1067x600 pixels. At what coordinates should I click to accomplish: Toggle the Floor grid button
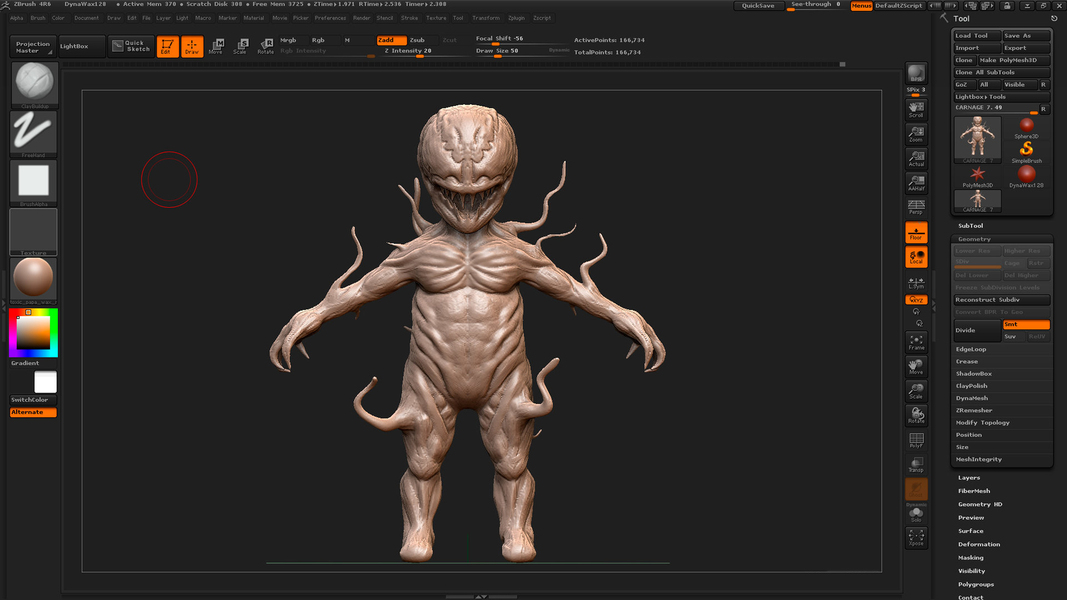pyautogui.click(x=916, y=233)
